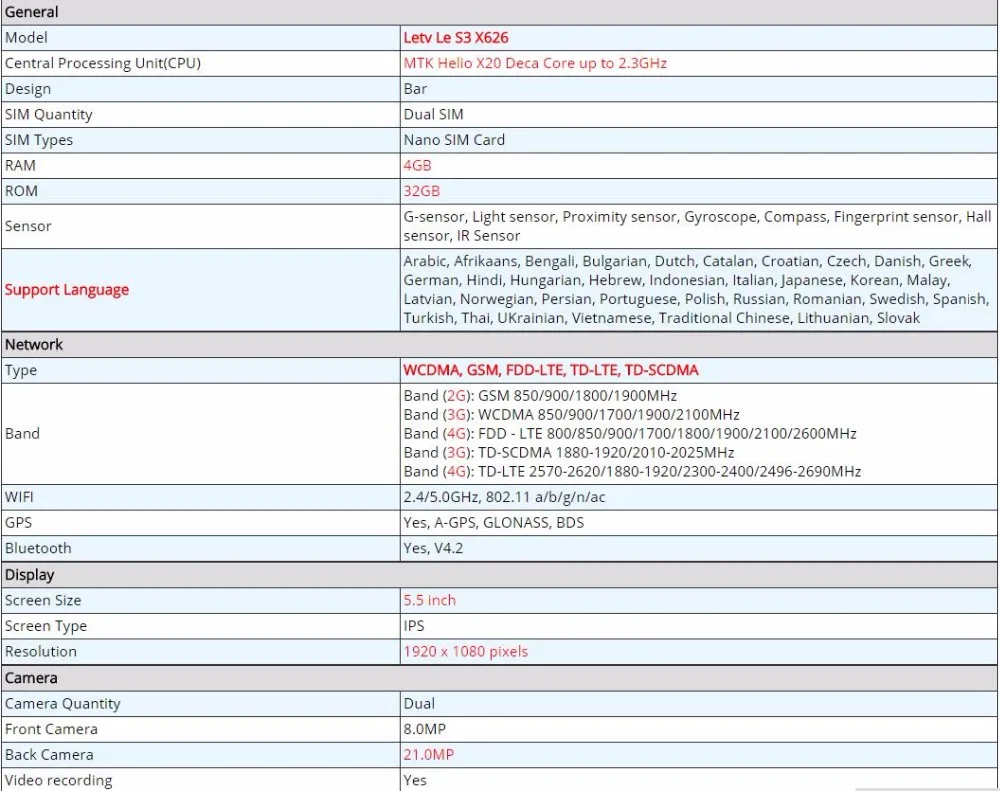Click the 'WIFI' row label
This screenshot has height=791, width=1000.
pos(19,497)
